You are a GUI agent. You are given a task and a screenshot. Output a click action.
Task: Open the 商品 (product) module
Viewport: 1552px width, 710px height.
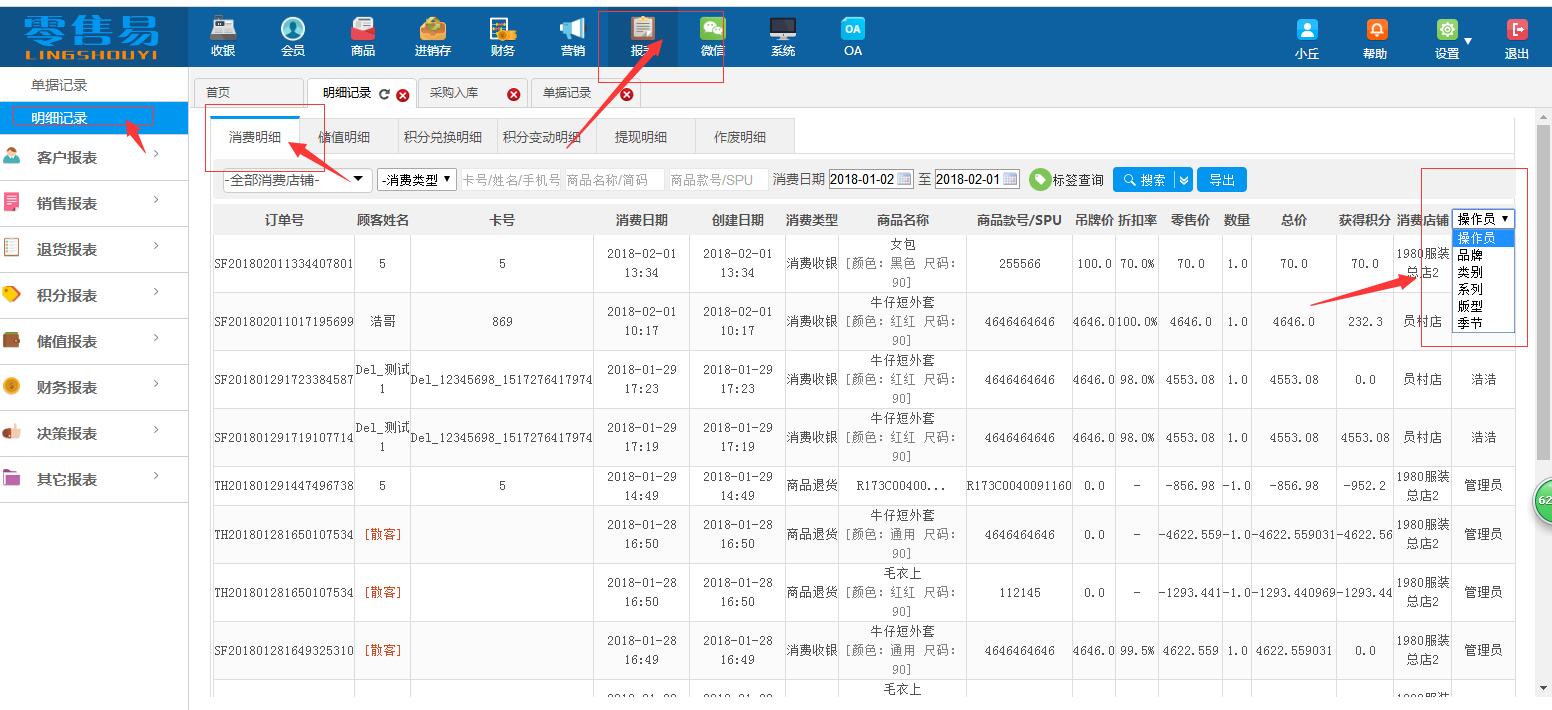point(362,35)
